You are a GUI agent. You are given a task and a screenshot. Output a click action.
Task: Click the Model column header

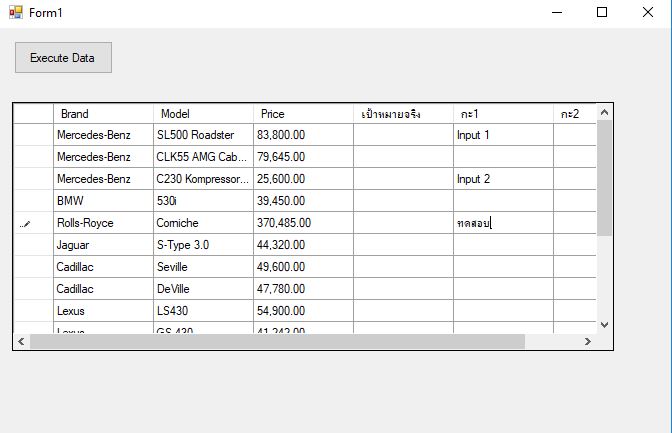(x=203, y=114)
